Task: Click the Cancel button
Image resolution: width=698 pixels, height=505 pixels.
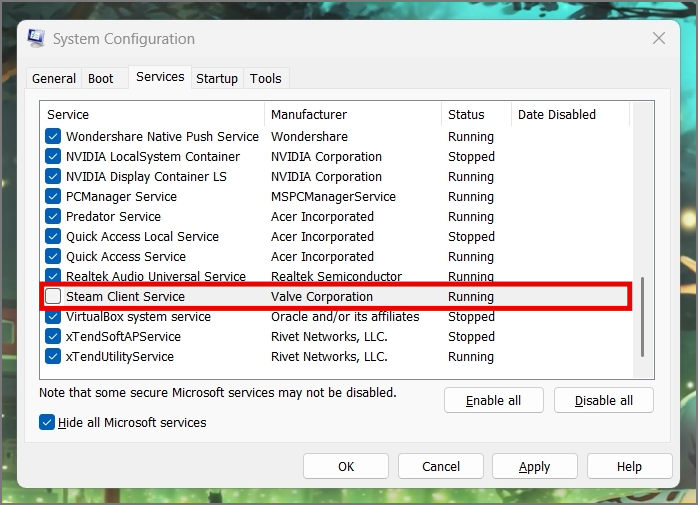Action: 441,466
